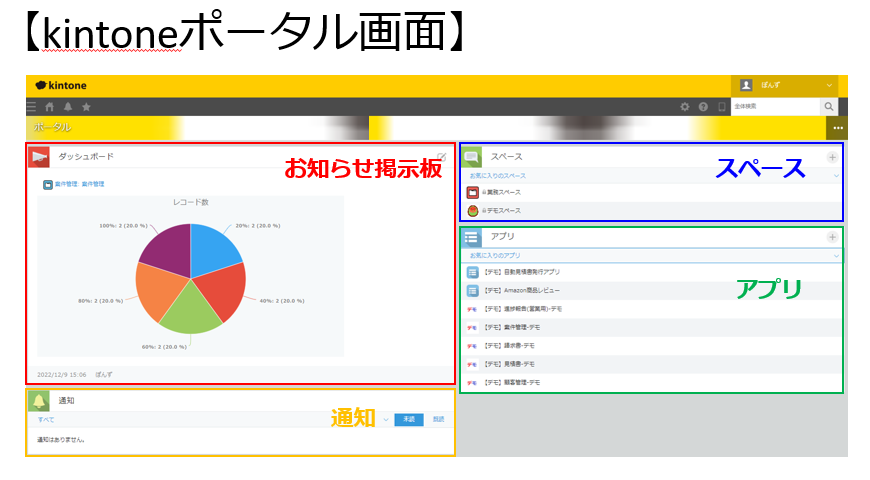Click the user avatar icon next to ぽんず
Image resolution: width=870 pixels, height=480 pixels.
click(x=746, y=85)
